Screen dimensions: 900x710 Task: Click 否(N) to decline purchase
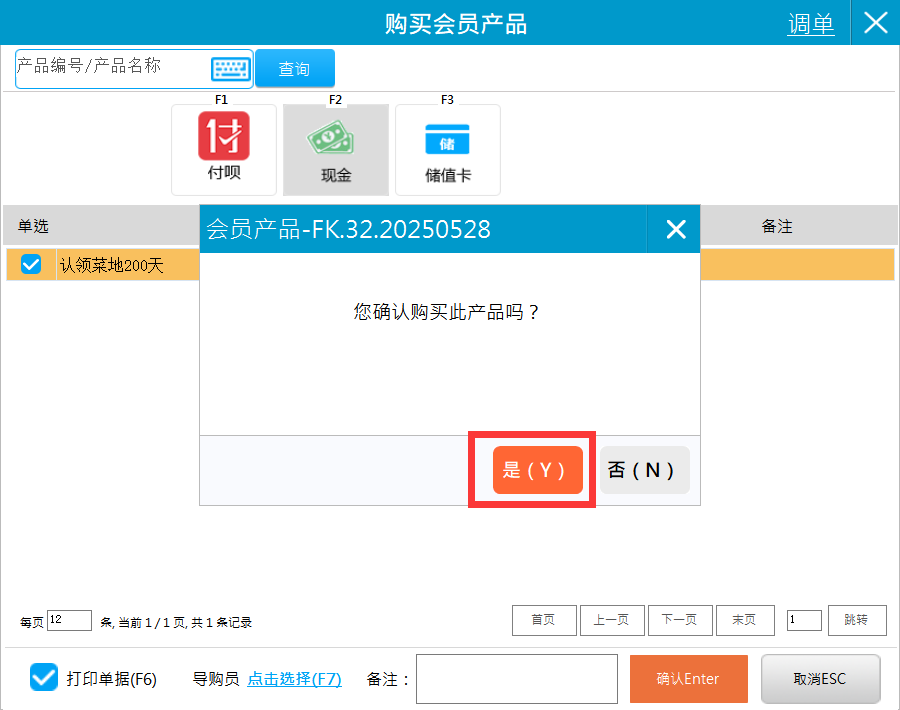pyautogui.click(x=645, y=470)
